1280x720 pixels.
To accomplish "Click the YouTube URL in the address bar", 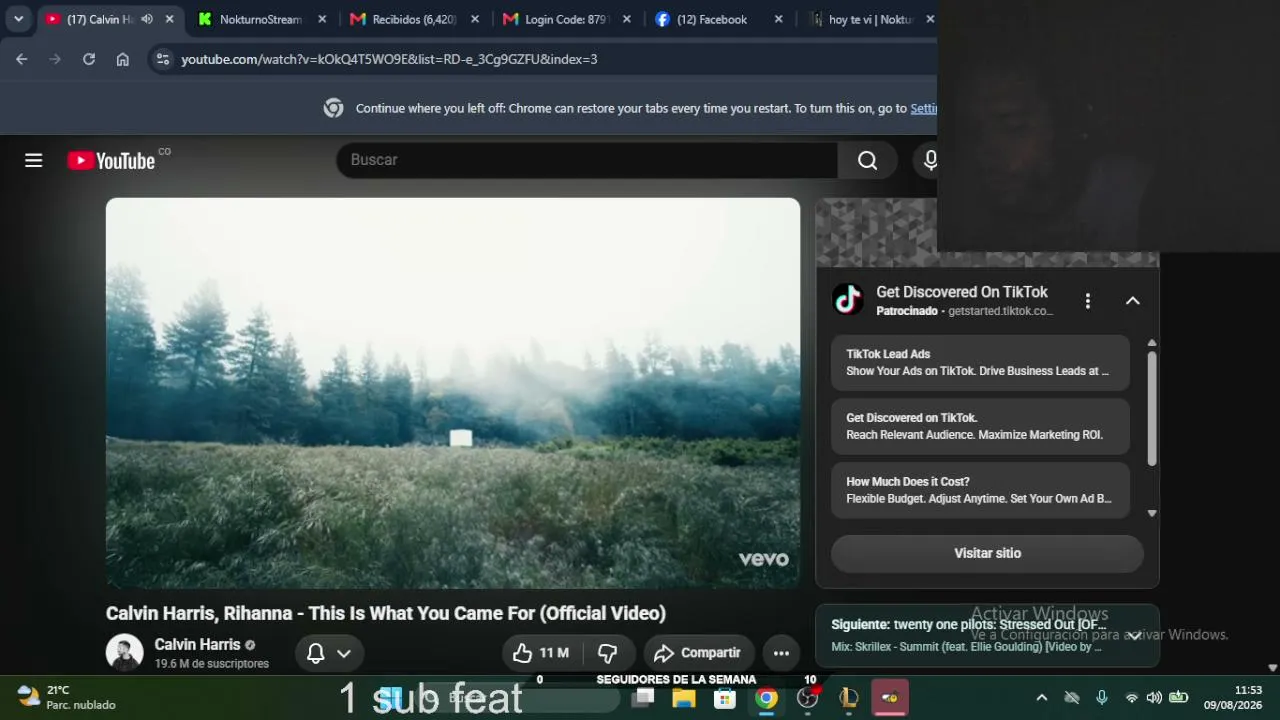I will [389, 59].
